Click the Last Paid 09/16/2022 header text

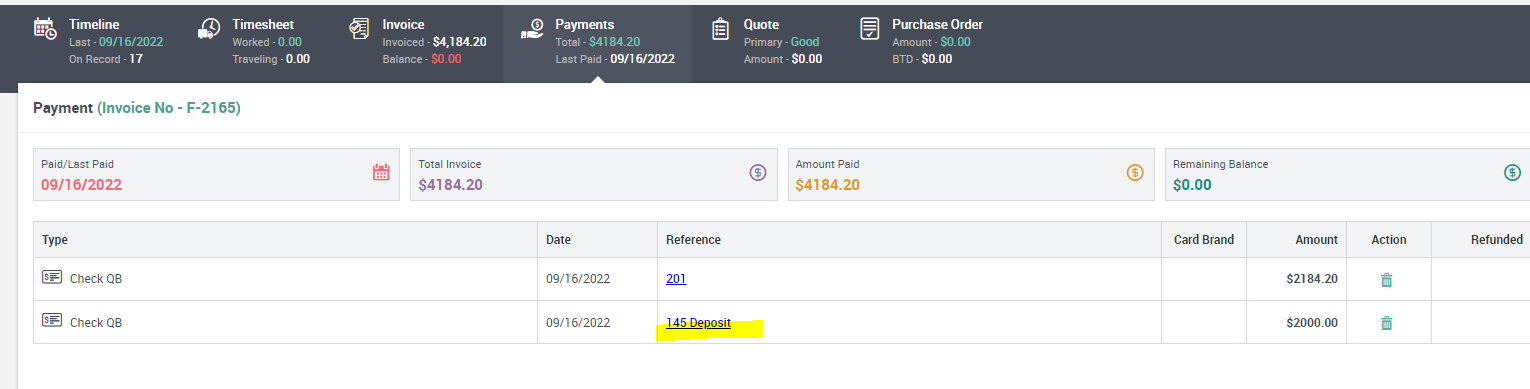point(615,59)
